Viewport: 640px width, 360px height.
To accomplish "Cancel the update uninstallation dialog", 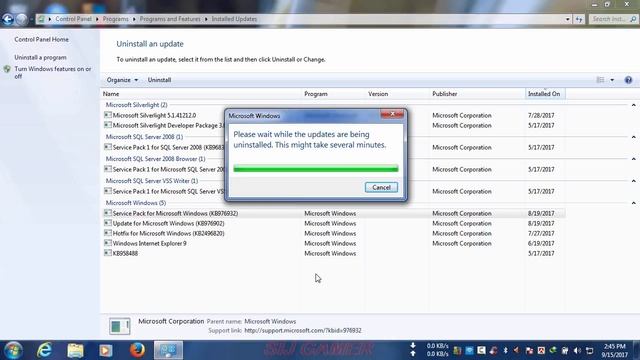I will (x=381, y=187).
